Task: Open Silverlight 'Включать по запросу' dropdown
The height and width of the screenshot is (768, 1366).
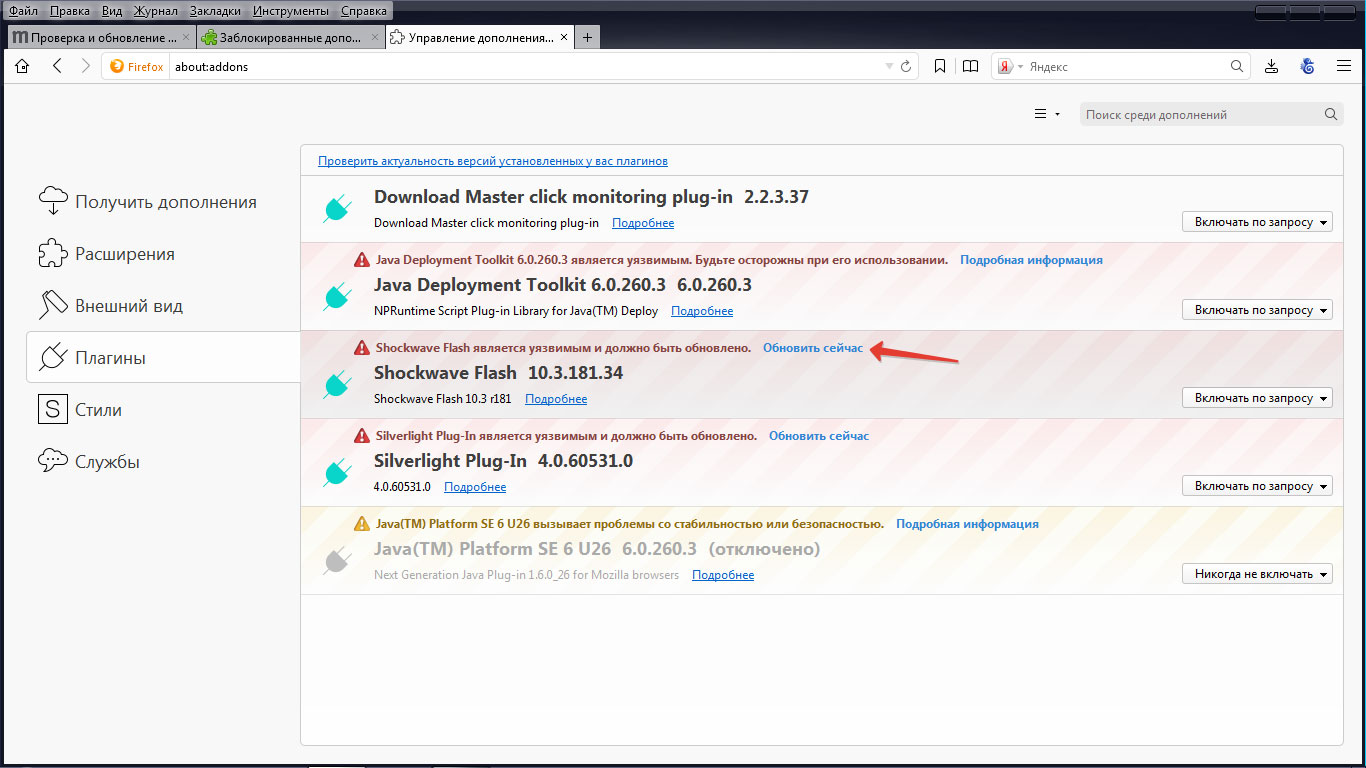Action: click(x=1257, y=486)
